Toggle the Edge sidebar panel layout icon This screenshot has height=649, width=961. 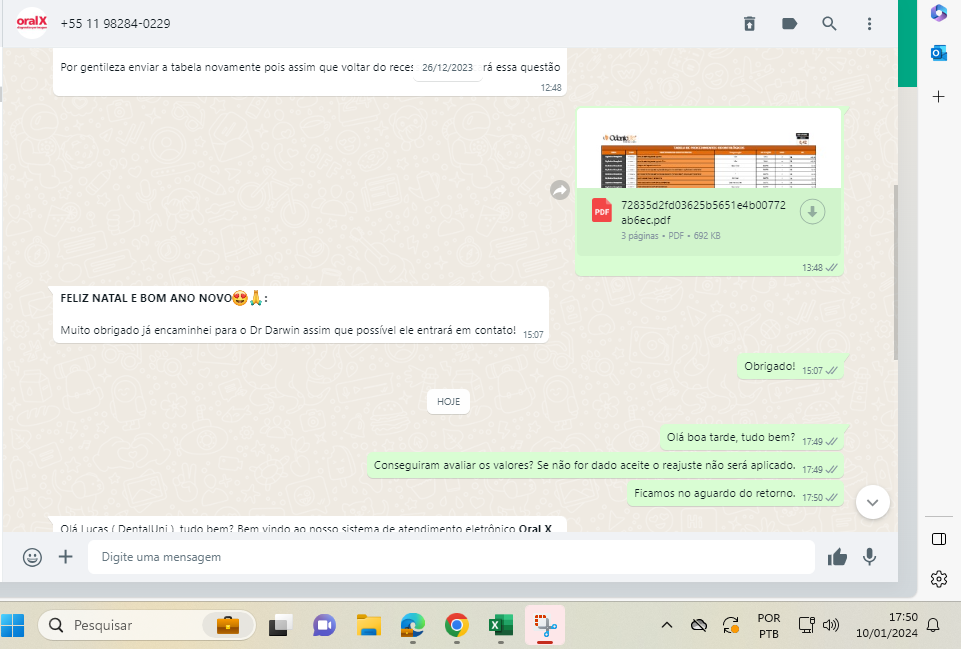938,539
